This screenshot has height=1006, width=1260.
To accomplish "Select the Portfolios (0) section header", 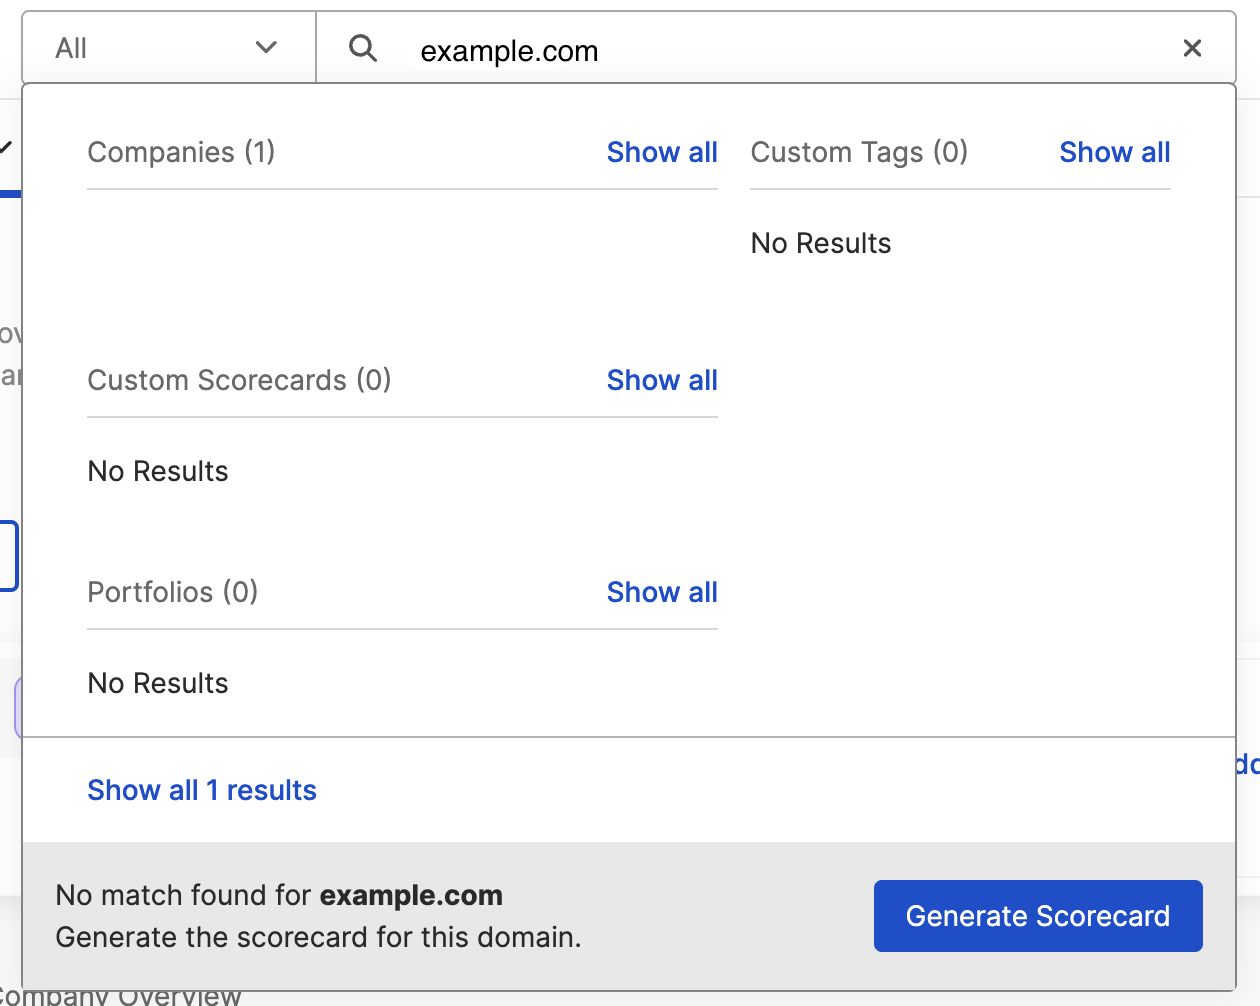I will point(173,592).
